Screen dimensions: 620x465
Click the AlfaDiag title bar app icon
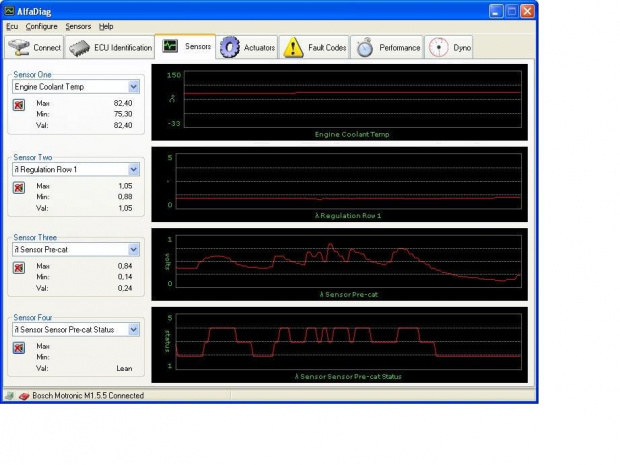9,11
